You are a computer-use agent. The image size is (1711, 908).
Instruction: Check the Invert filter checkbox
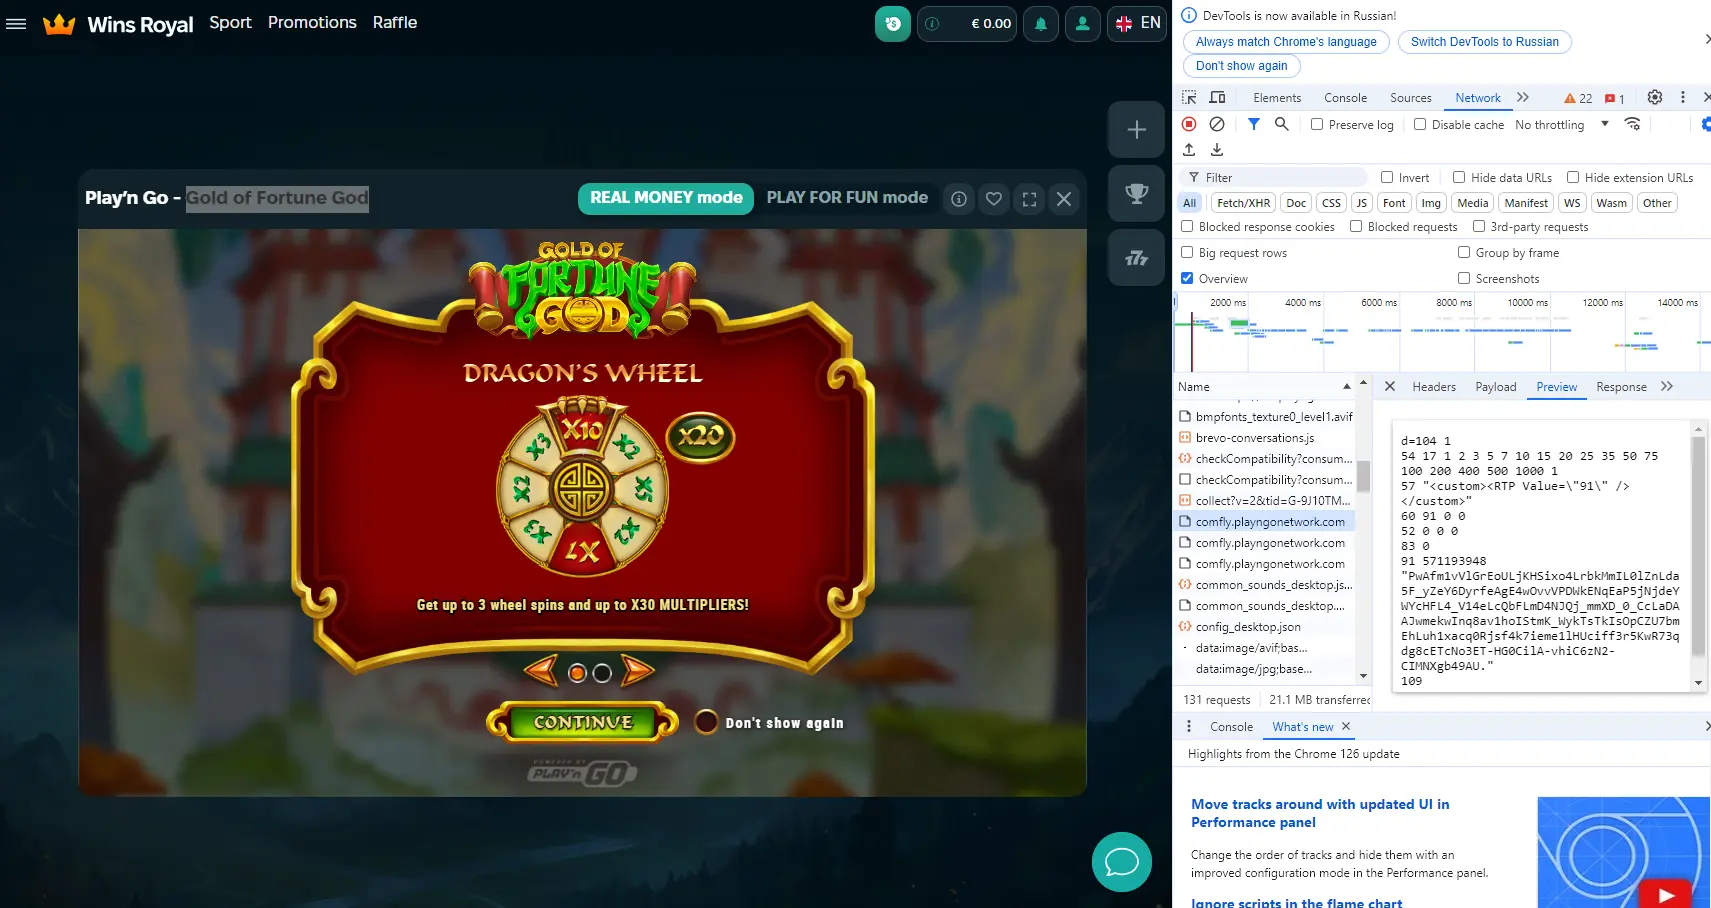[1387, 177]
